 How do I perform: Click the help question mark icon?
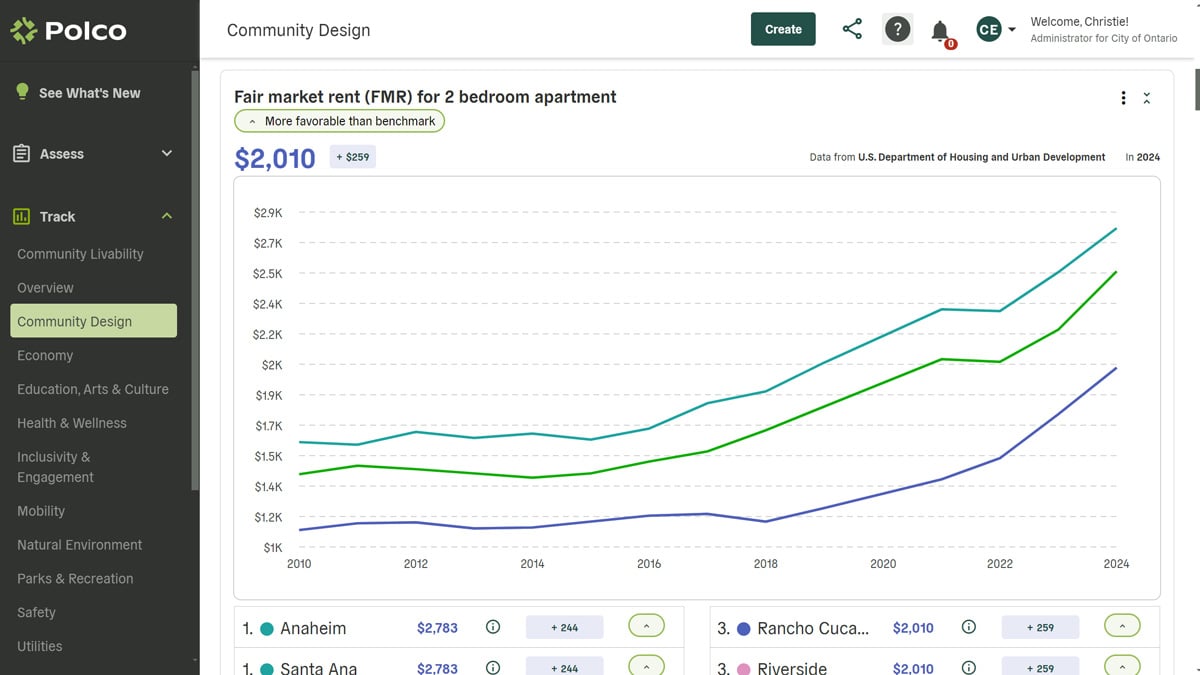click(897, 29)
